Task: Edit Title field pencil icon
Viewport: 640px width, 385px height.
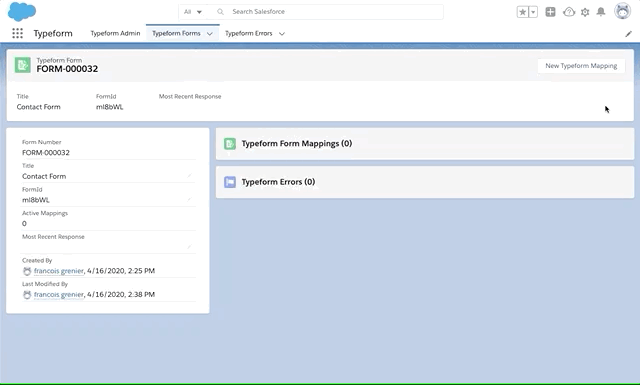Action: tap(189, 176)
